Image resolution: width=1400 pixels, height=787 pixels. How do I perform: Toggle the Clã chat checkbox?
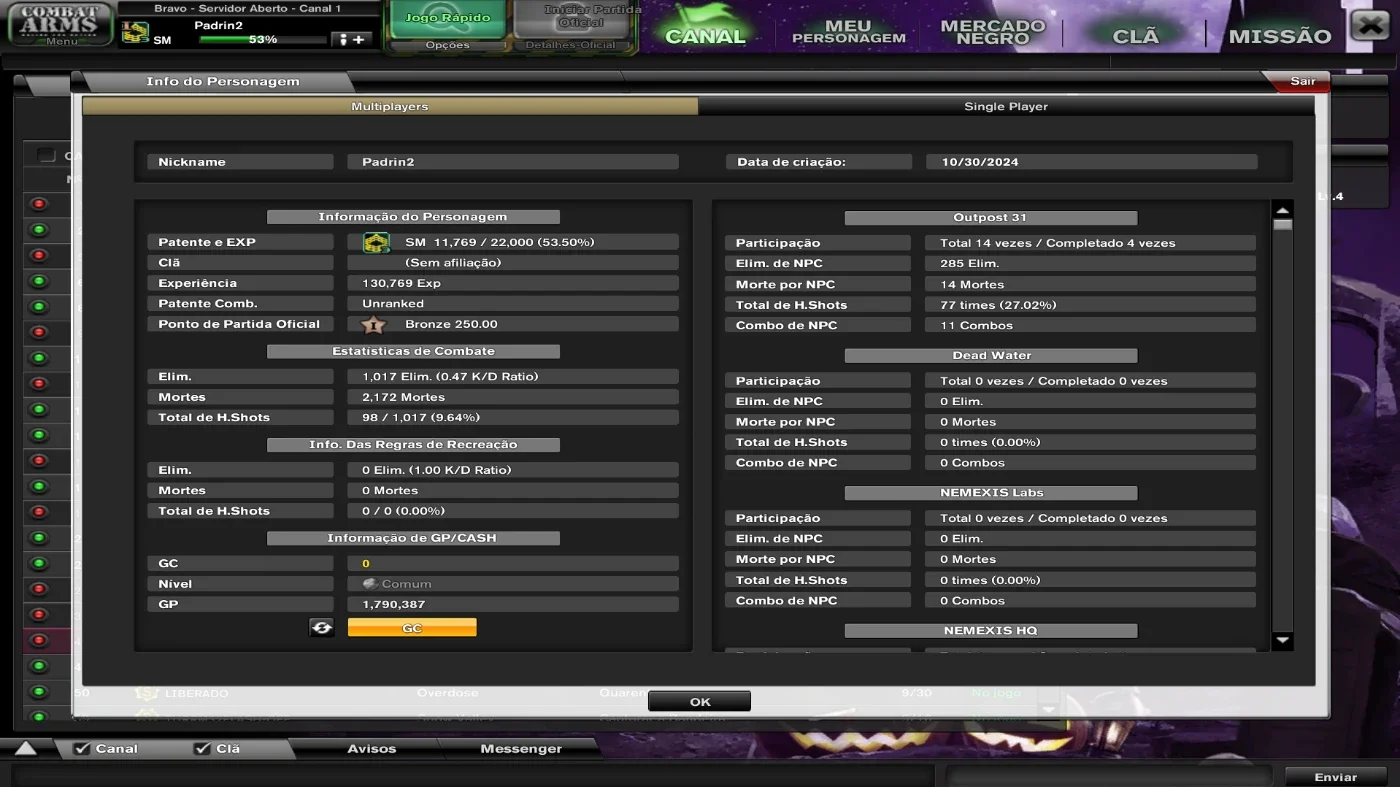pyautogui.click(x=202, y=748)
